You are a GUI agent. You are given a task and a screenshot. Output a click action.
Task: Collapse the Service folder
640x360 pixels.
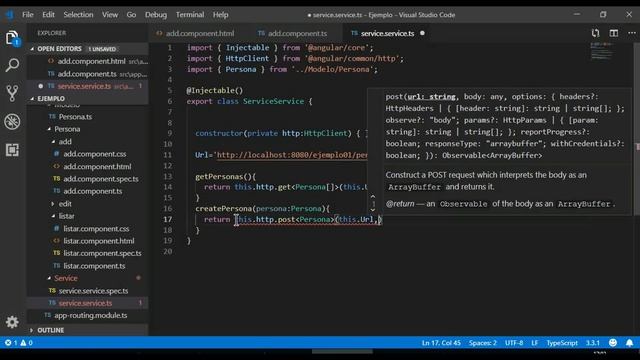point(65,278)
